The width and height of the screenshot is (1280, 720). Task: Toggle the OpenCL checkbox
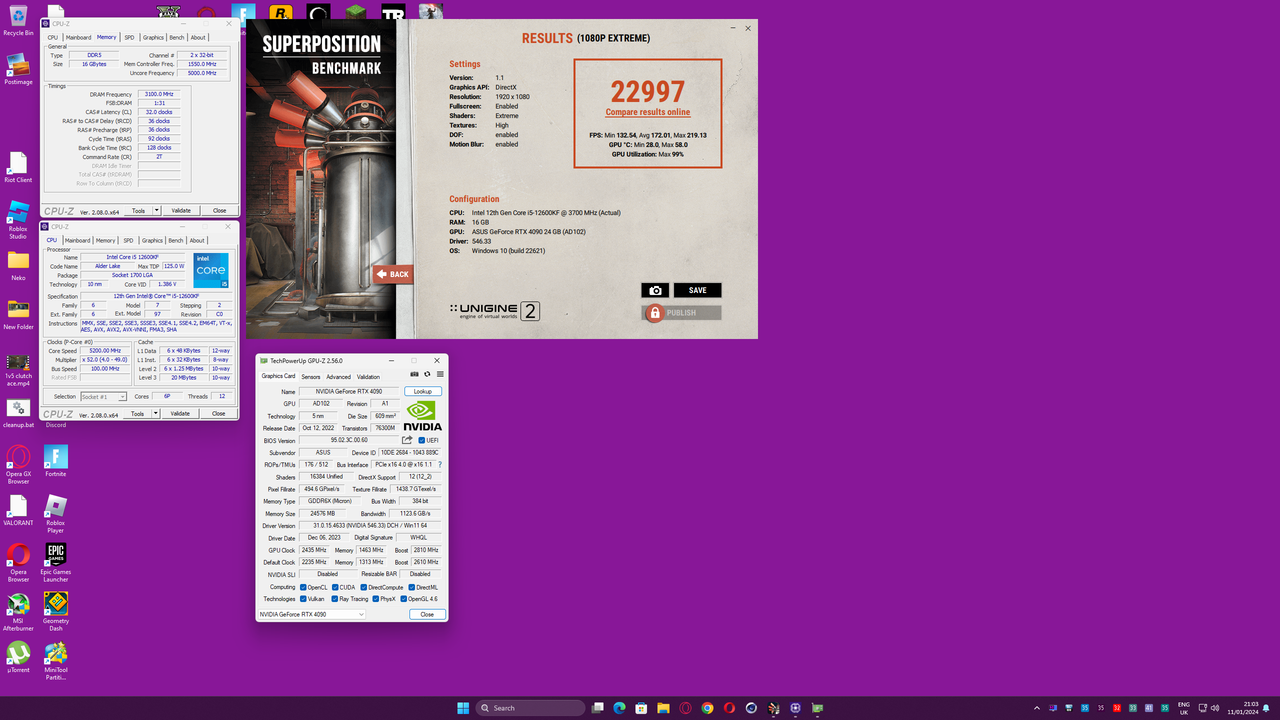(x=303, y=587)
